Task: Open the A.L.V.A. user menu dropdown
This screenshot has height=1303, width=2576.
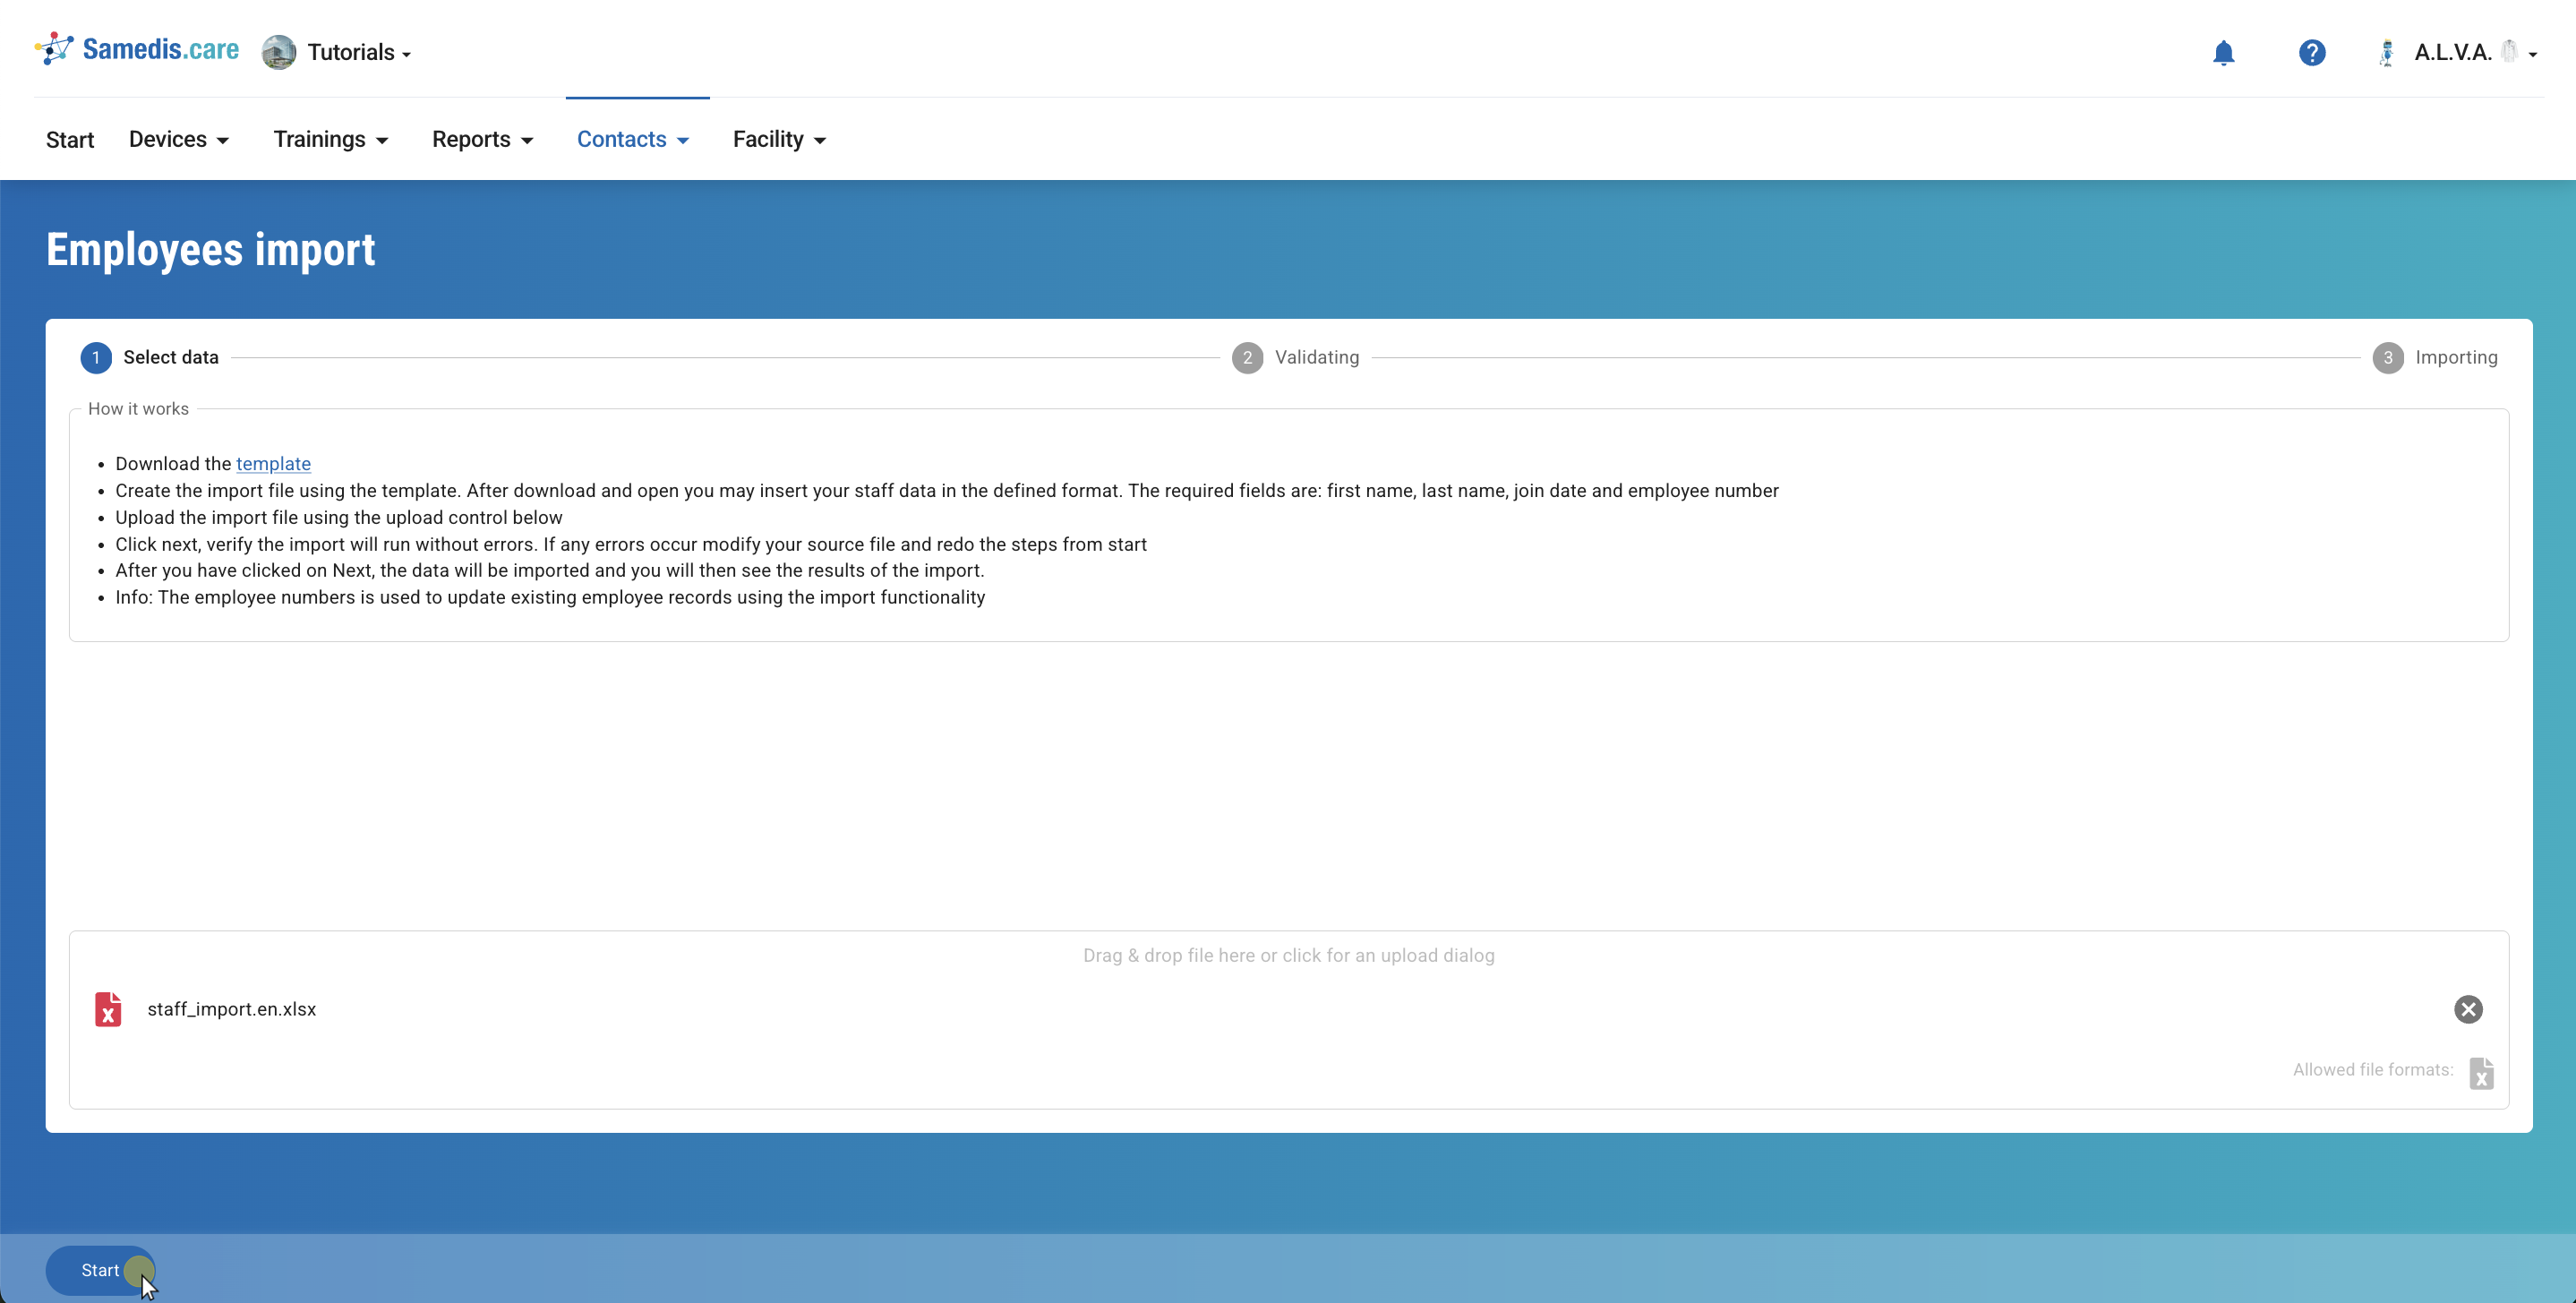Action: point(2532,54)
